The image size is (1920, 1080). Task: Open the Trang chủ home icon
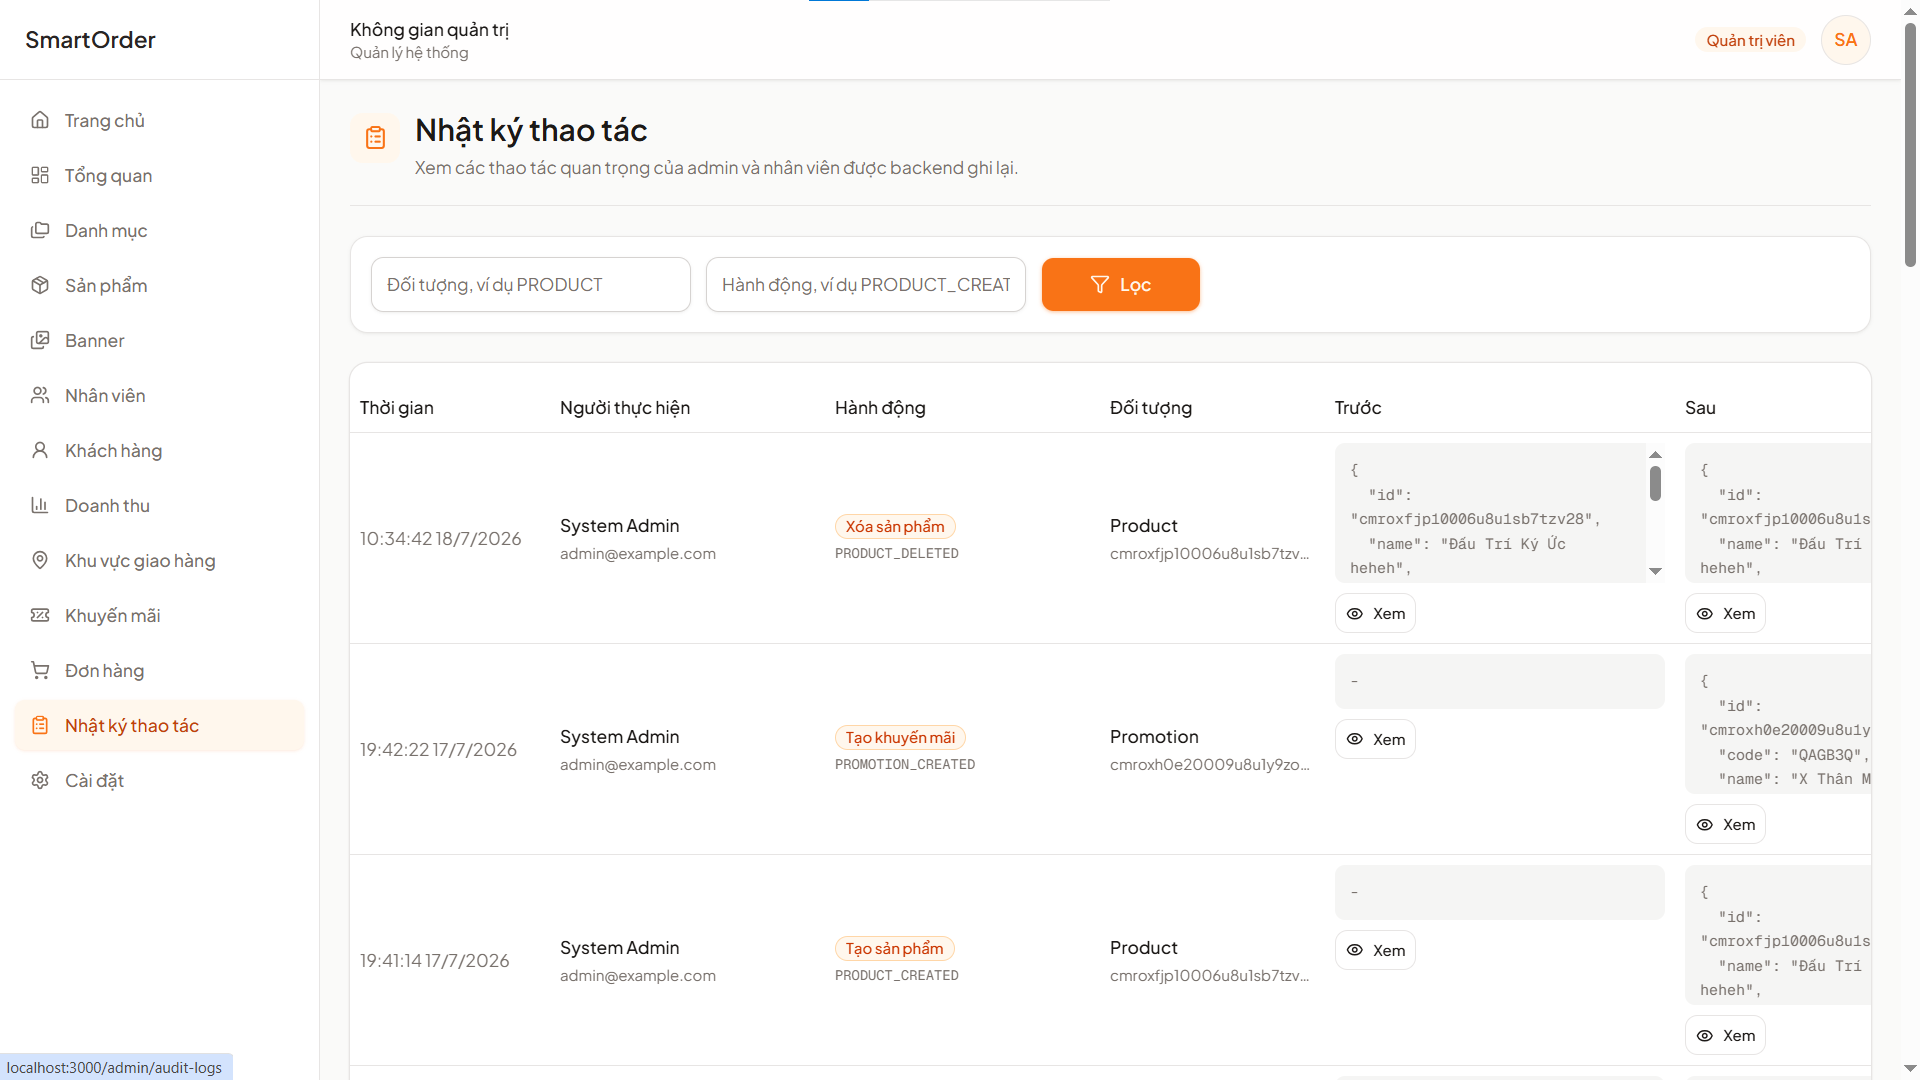[40, 120]
